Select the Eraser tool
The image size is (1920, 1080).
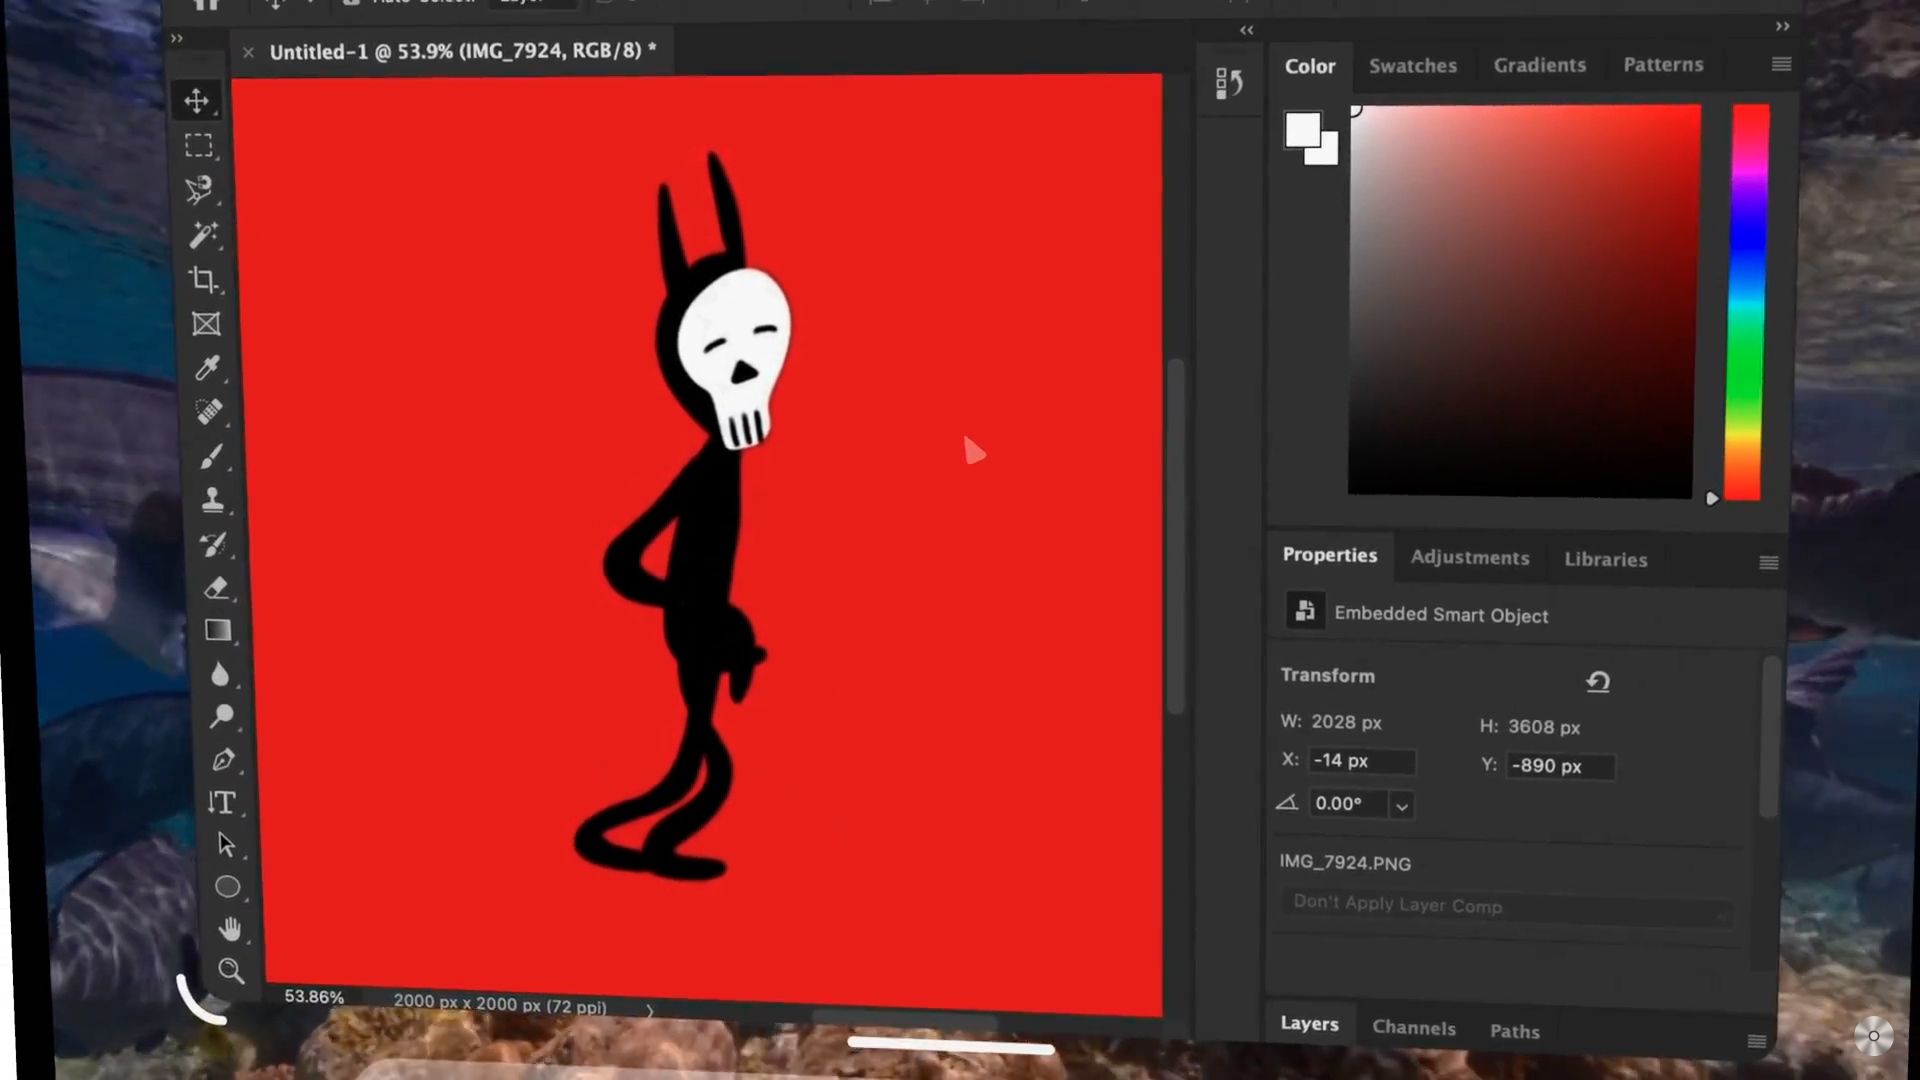coord(216,588)
